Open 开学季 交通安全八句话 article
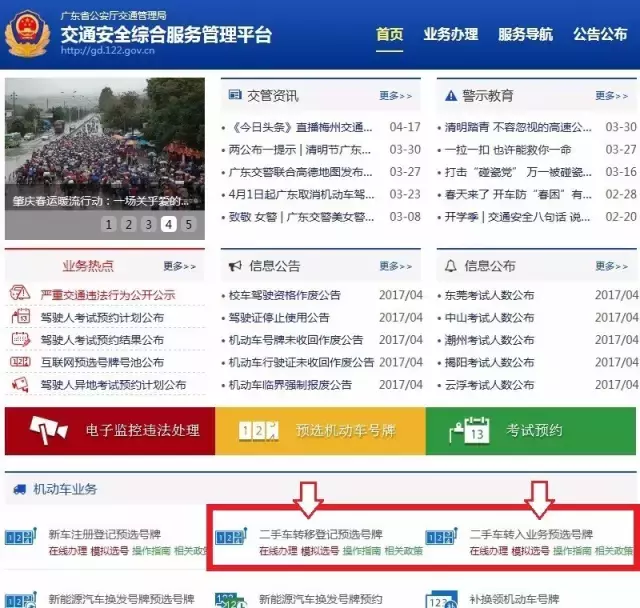640x608 pixels. pos(517,217)
